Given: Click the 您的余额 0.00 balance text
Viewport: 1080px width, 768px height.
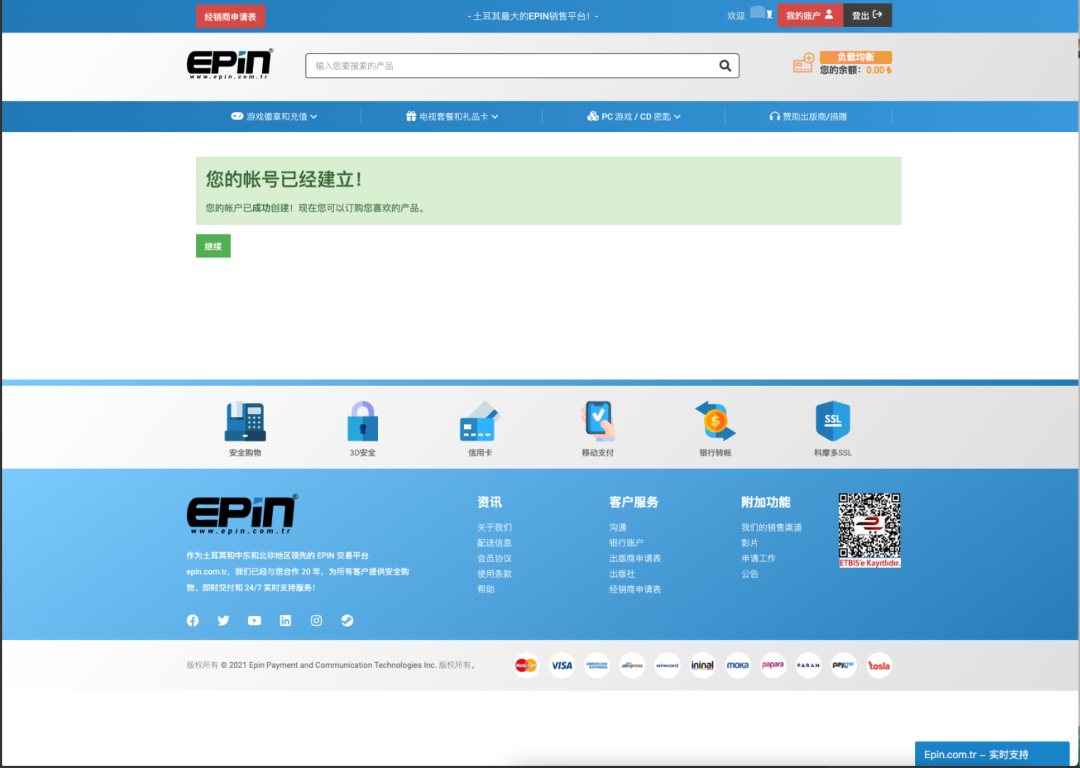Looking at the screenshot, I should pos(855,70).
